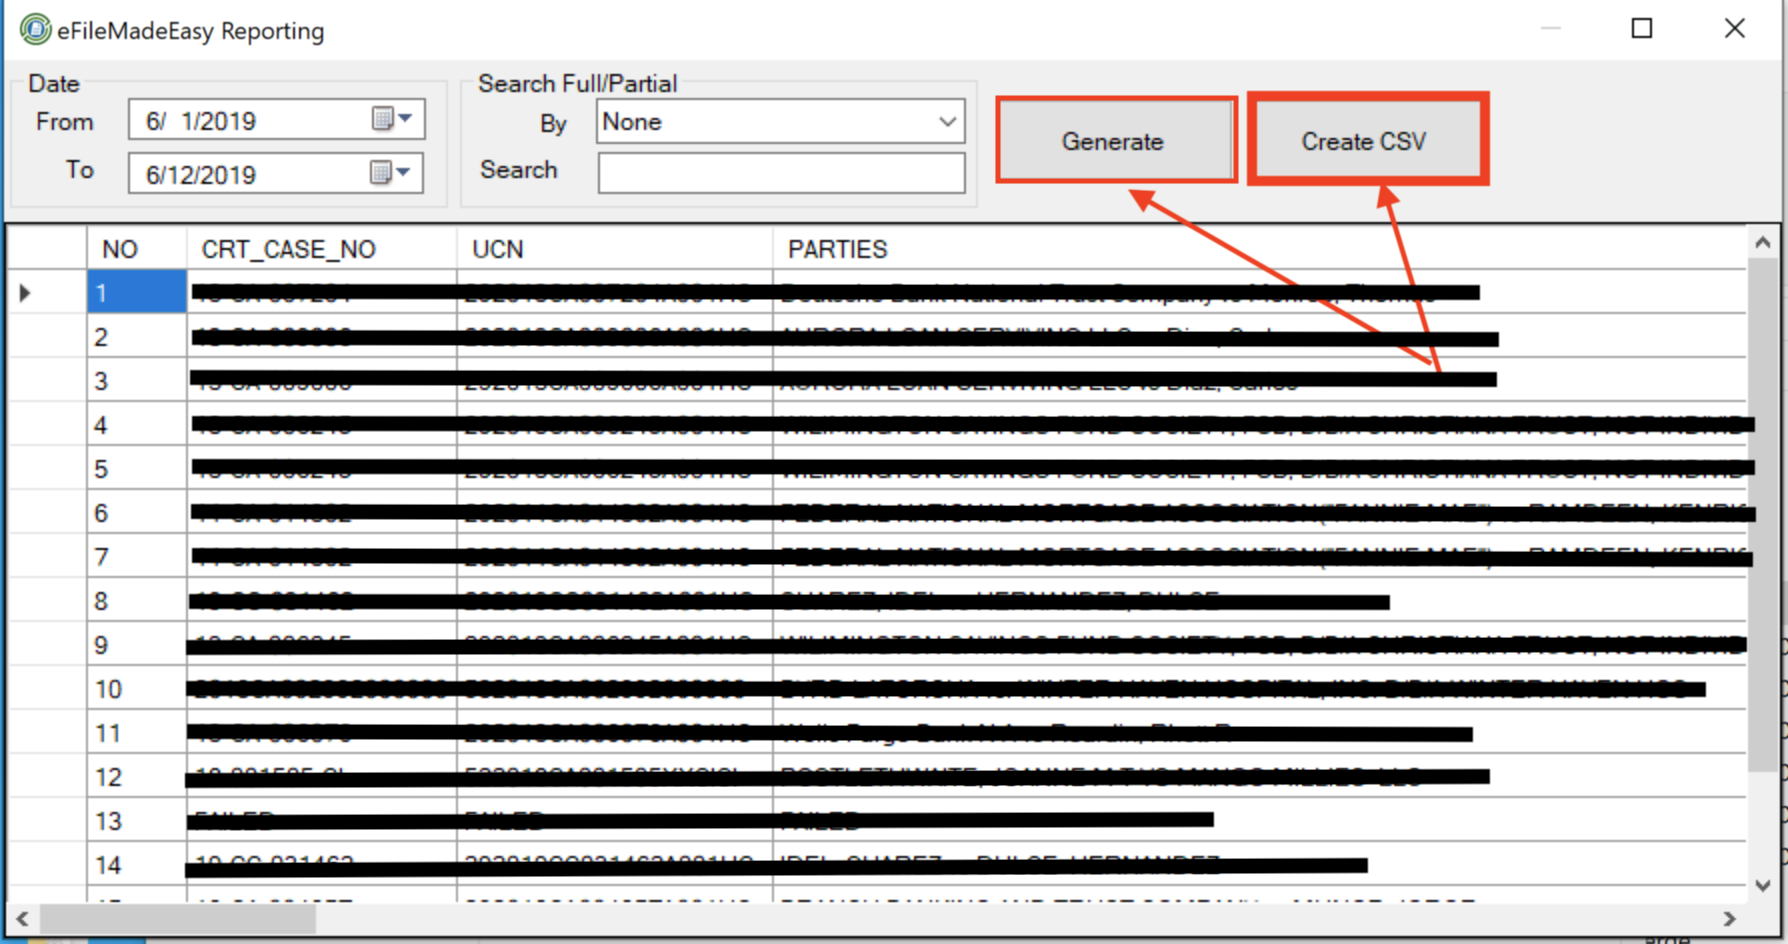Click the eFileMadeEasy app logo icon
Viewport: 1788px width, 944px height.
[x=35, y=30]
